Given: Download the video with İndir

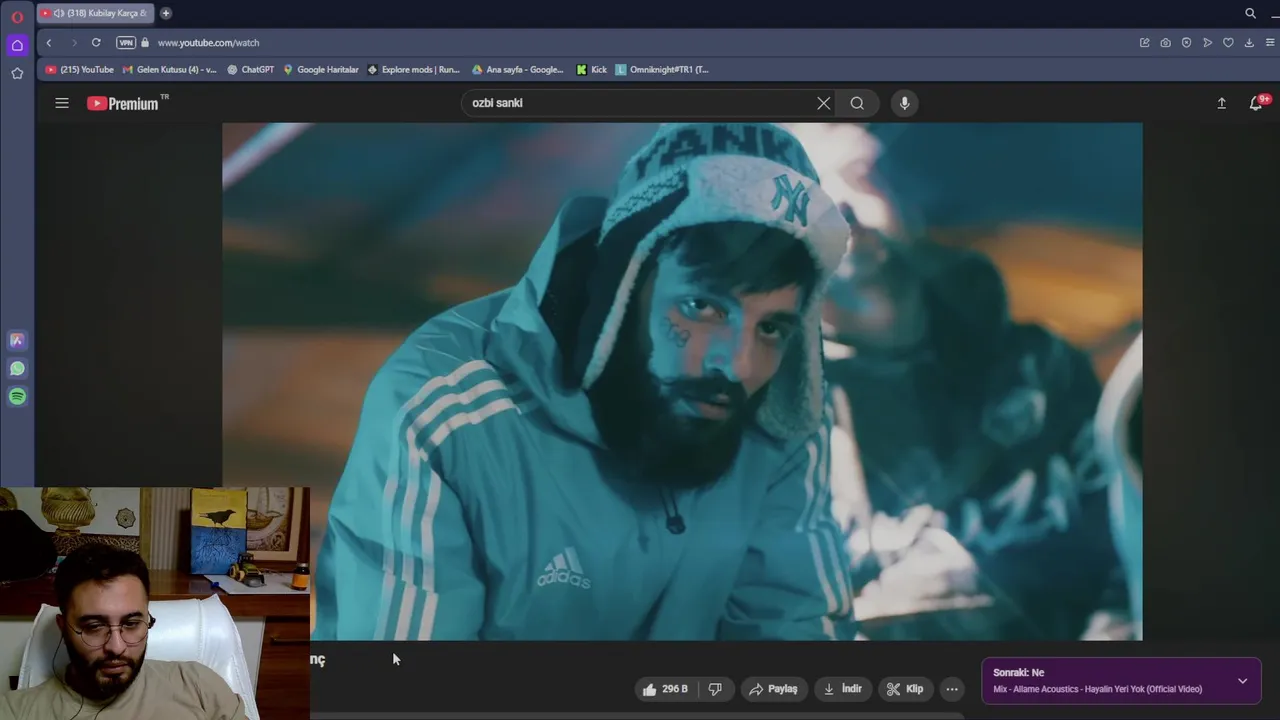Looking at the screenshot, I should (842, 689).
